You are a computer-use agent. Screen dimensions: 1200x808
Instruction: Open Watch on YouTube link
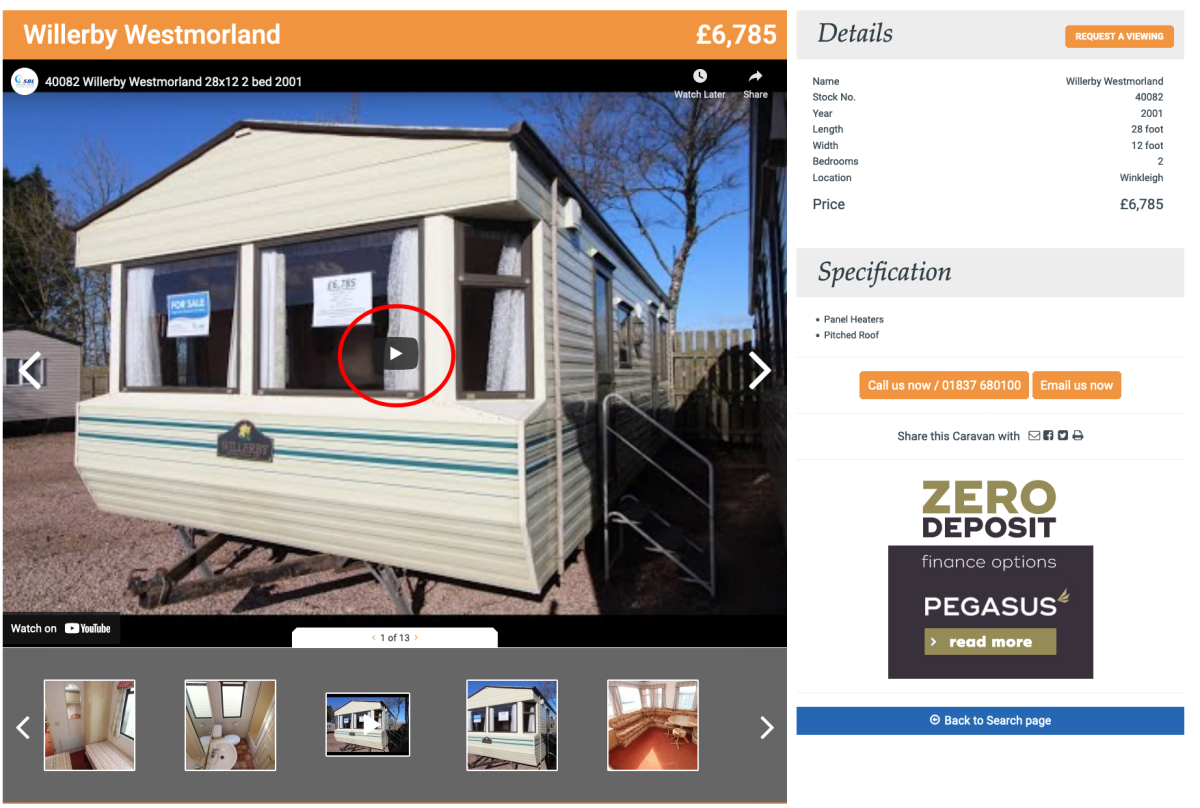[61, 628]
